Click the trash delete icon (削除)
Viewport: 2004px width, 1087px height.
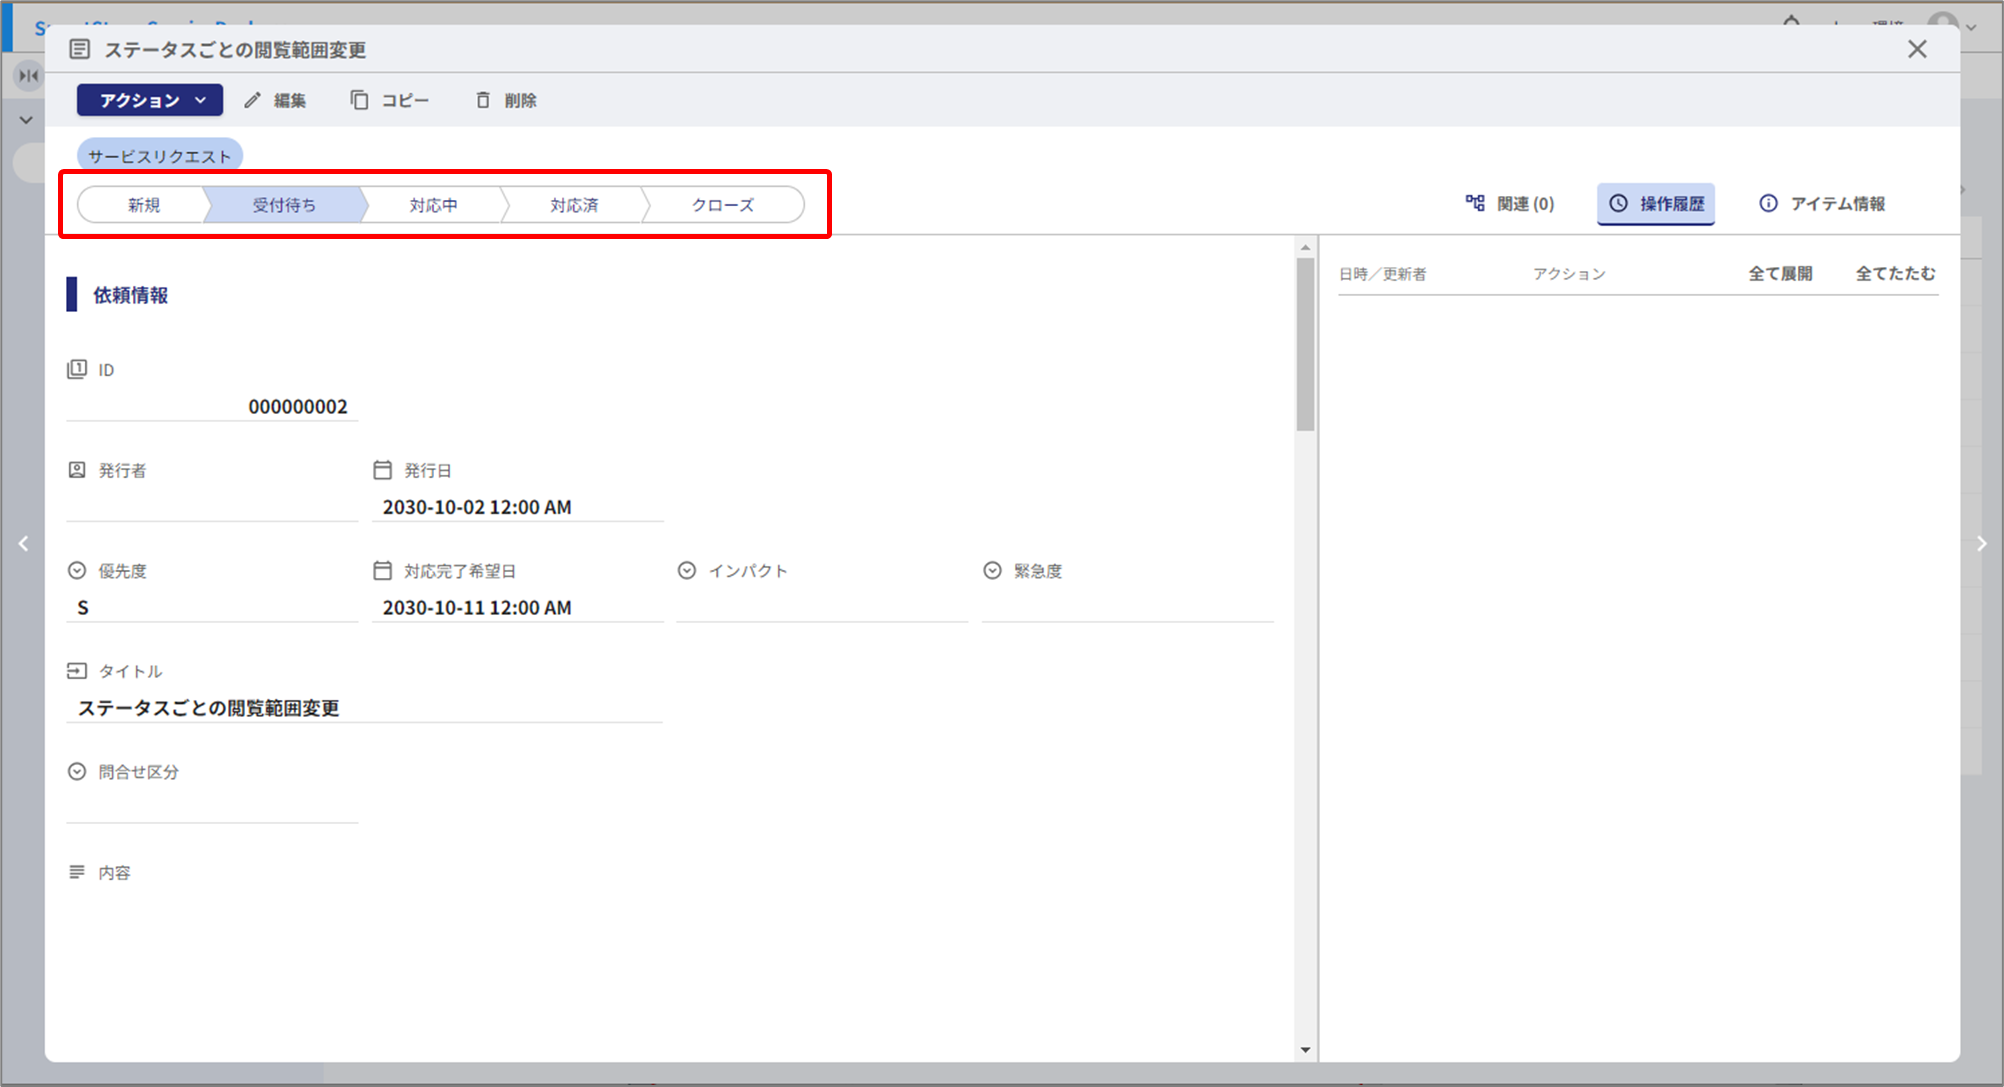coord(483,100)
